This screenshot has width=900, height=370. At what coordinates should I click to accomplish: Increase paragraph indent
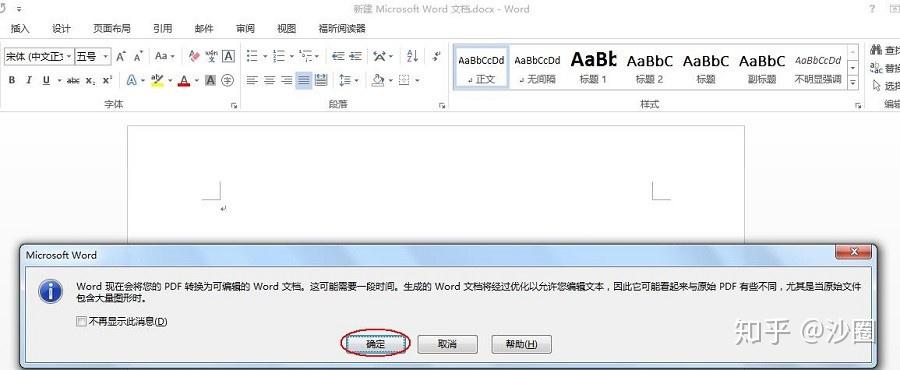(x=356, y=56)
